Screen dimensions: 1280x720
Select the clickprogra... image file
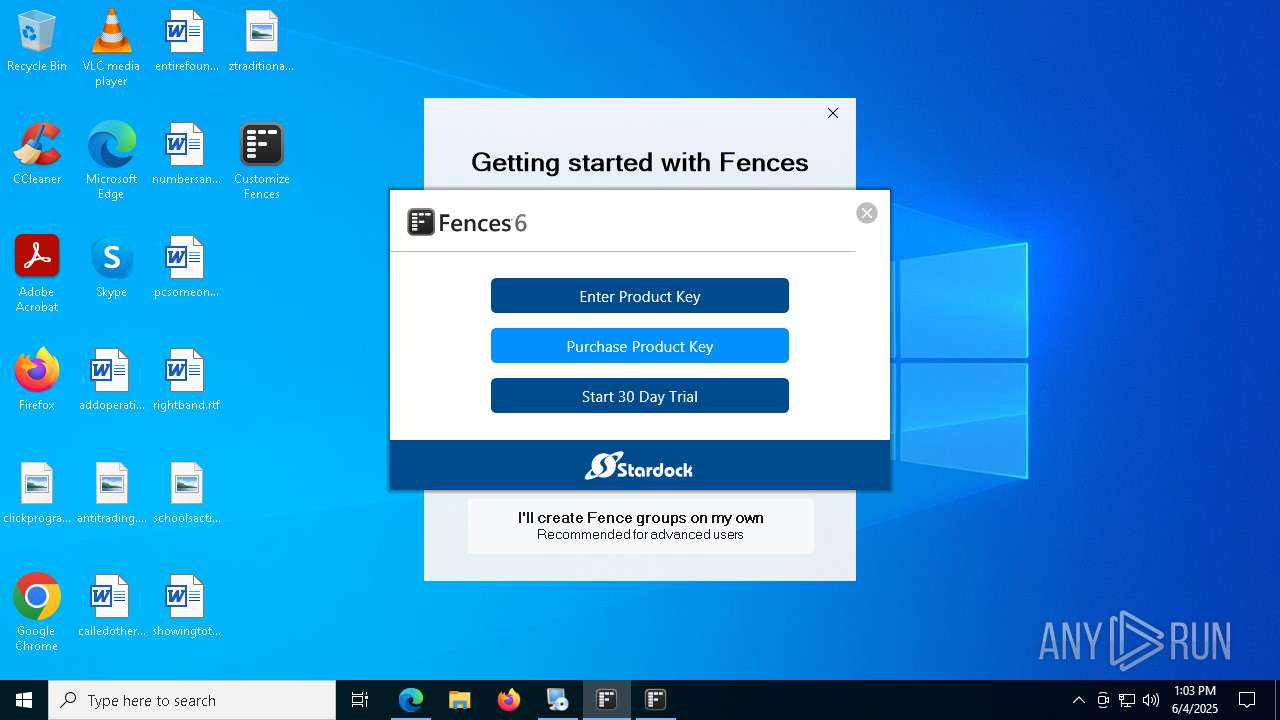(x=37, y=494)
